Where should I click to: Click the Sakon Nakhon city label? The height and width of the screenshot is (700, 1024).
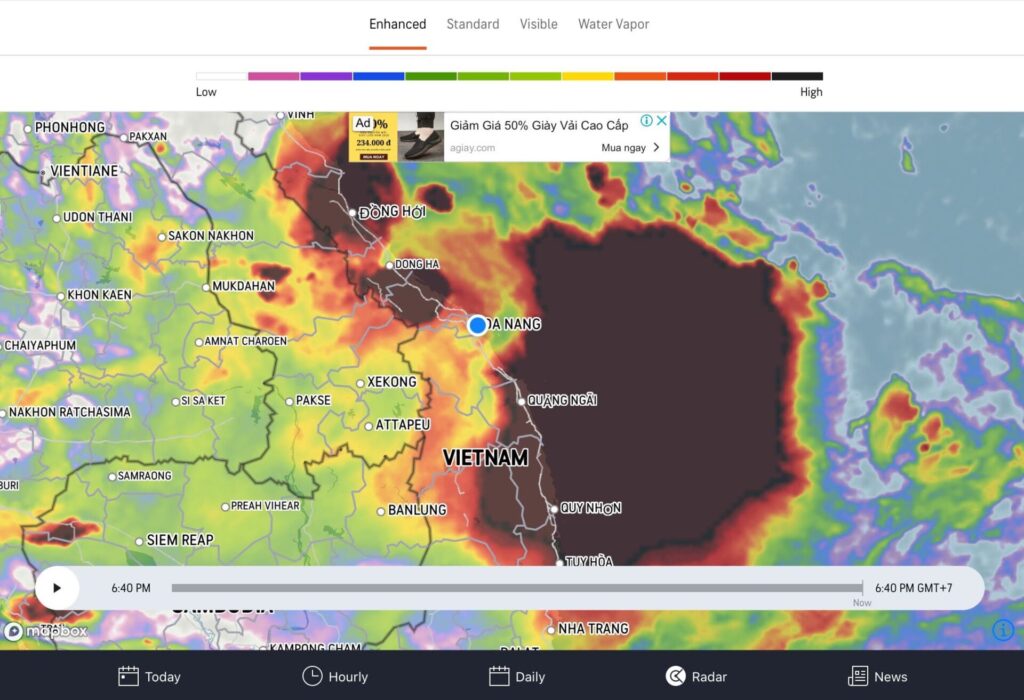click(210, 236)
